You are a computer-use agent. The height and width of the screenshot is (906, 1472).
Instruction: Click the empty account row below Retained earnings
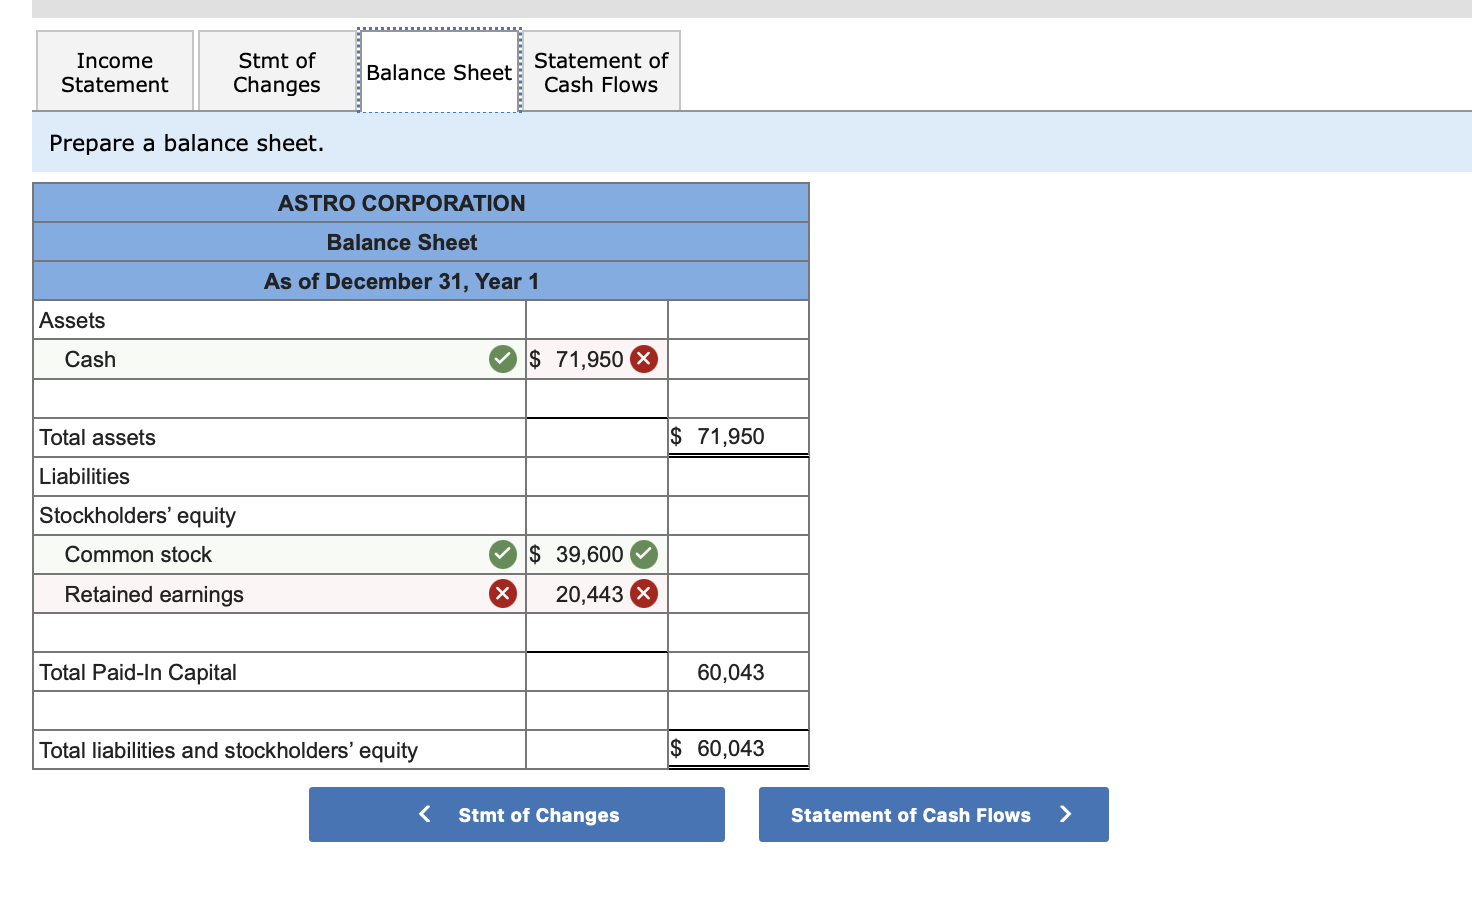coord(279,633)
